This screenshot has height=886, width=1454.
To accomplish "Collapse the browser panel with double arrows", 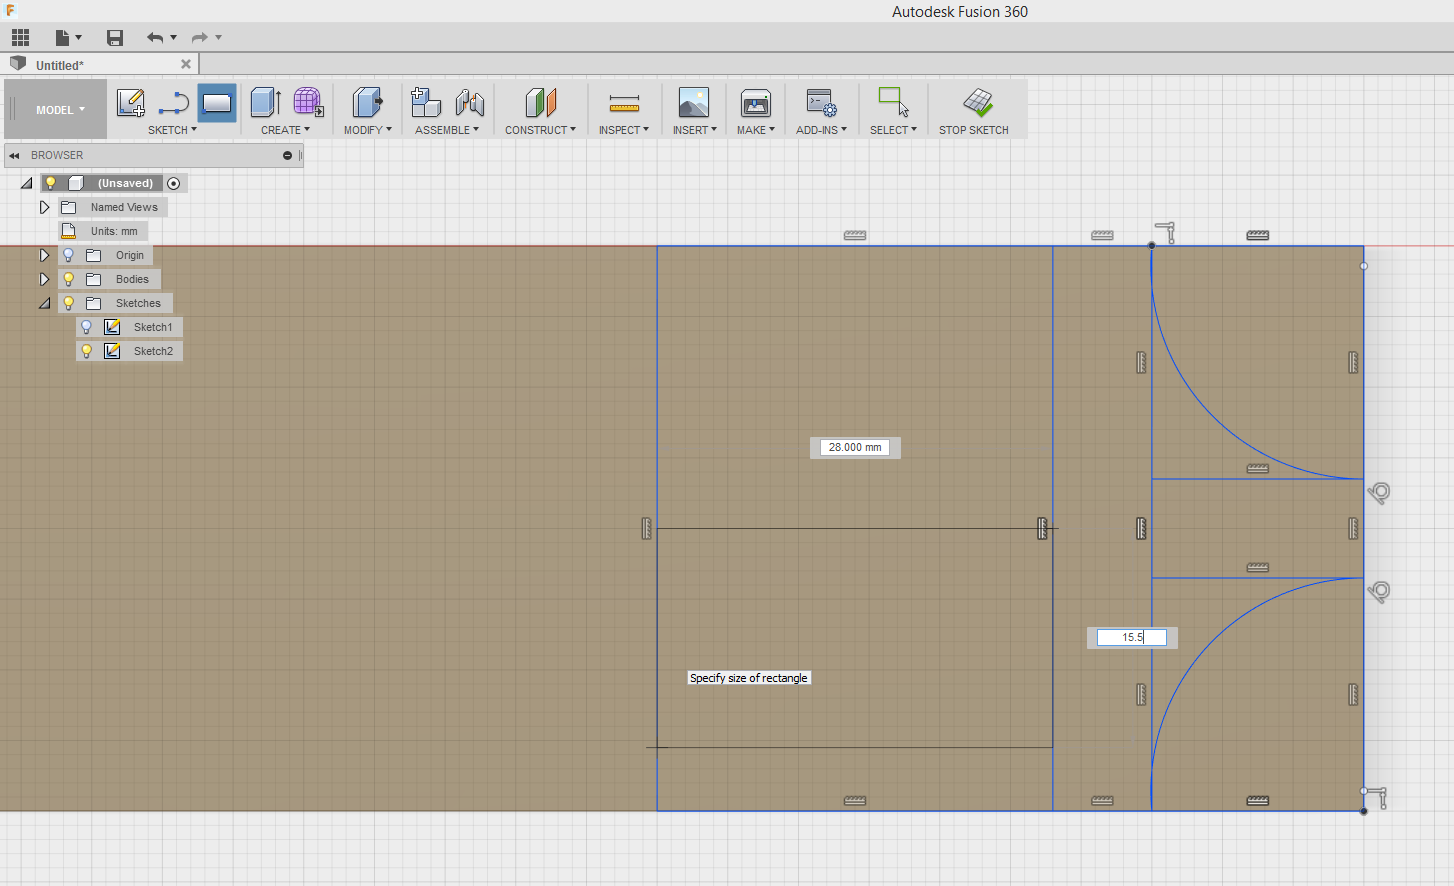I will tap(15, 155).
